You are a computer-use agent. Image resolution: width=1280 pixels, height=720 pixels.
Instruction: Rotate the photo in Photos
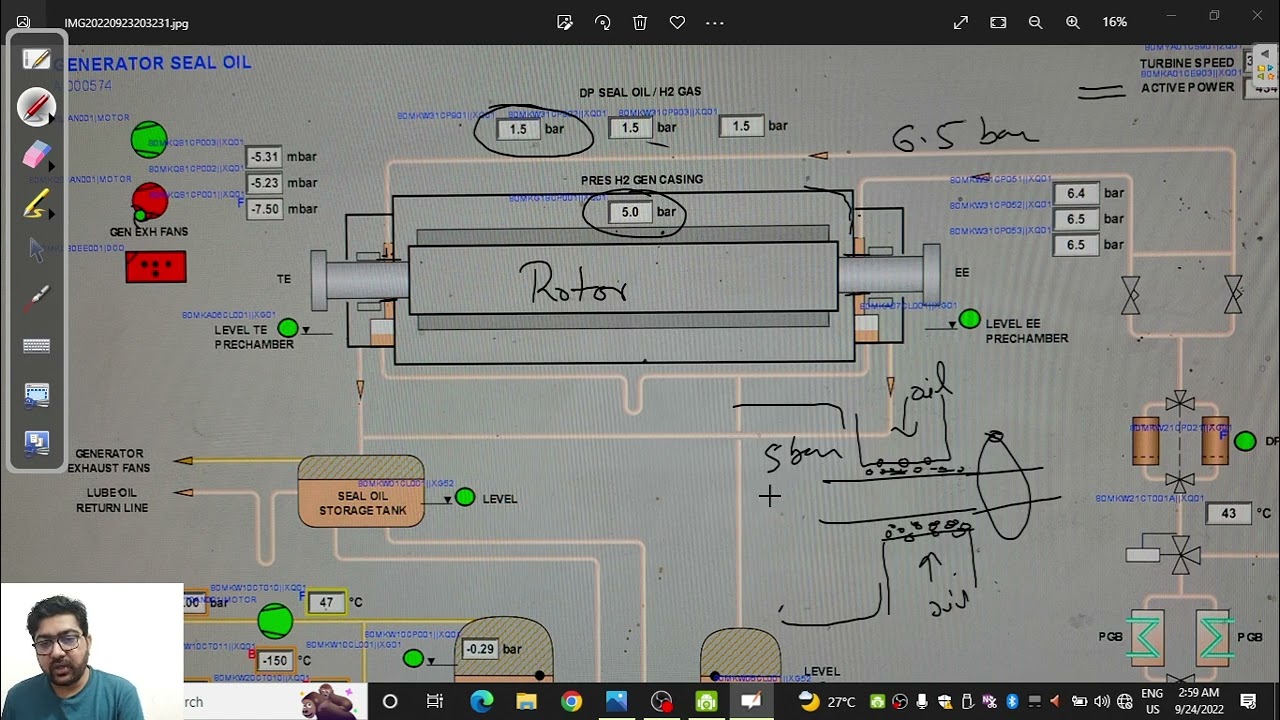coord(603,22)
